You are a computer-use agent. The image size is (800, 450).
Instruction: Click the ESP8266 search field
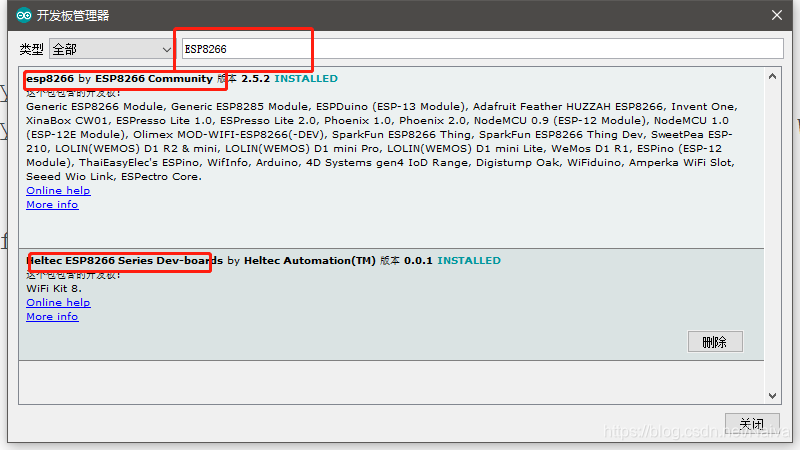483,49
